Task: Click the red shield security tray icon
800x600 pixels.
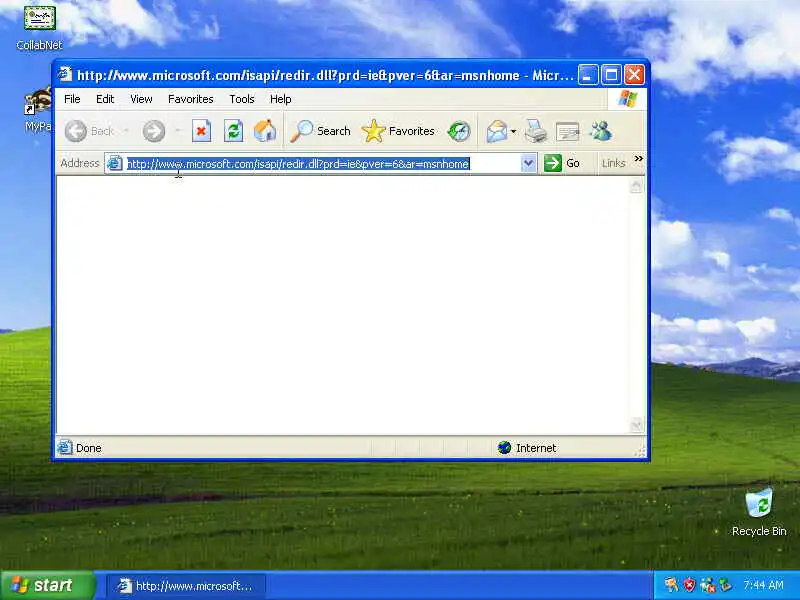Action: [689, 585]
